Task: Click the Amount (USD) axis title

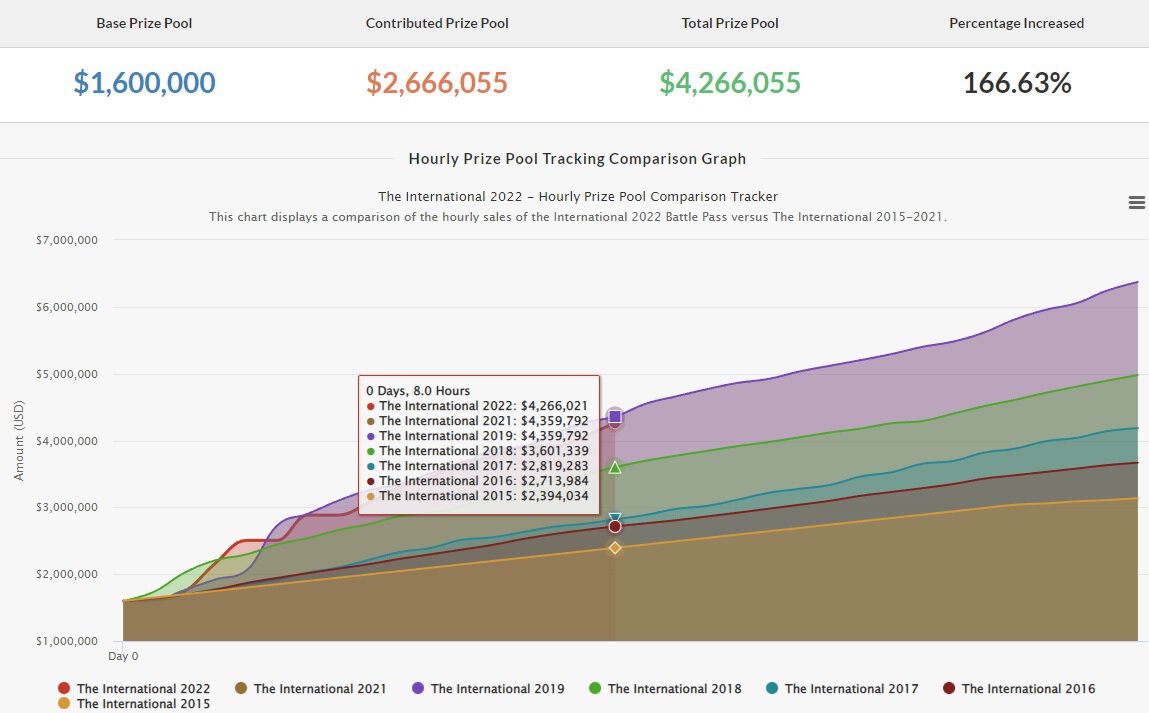Action: [x=19, y=440]
